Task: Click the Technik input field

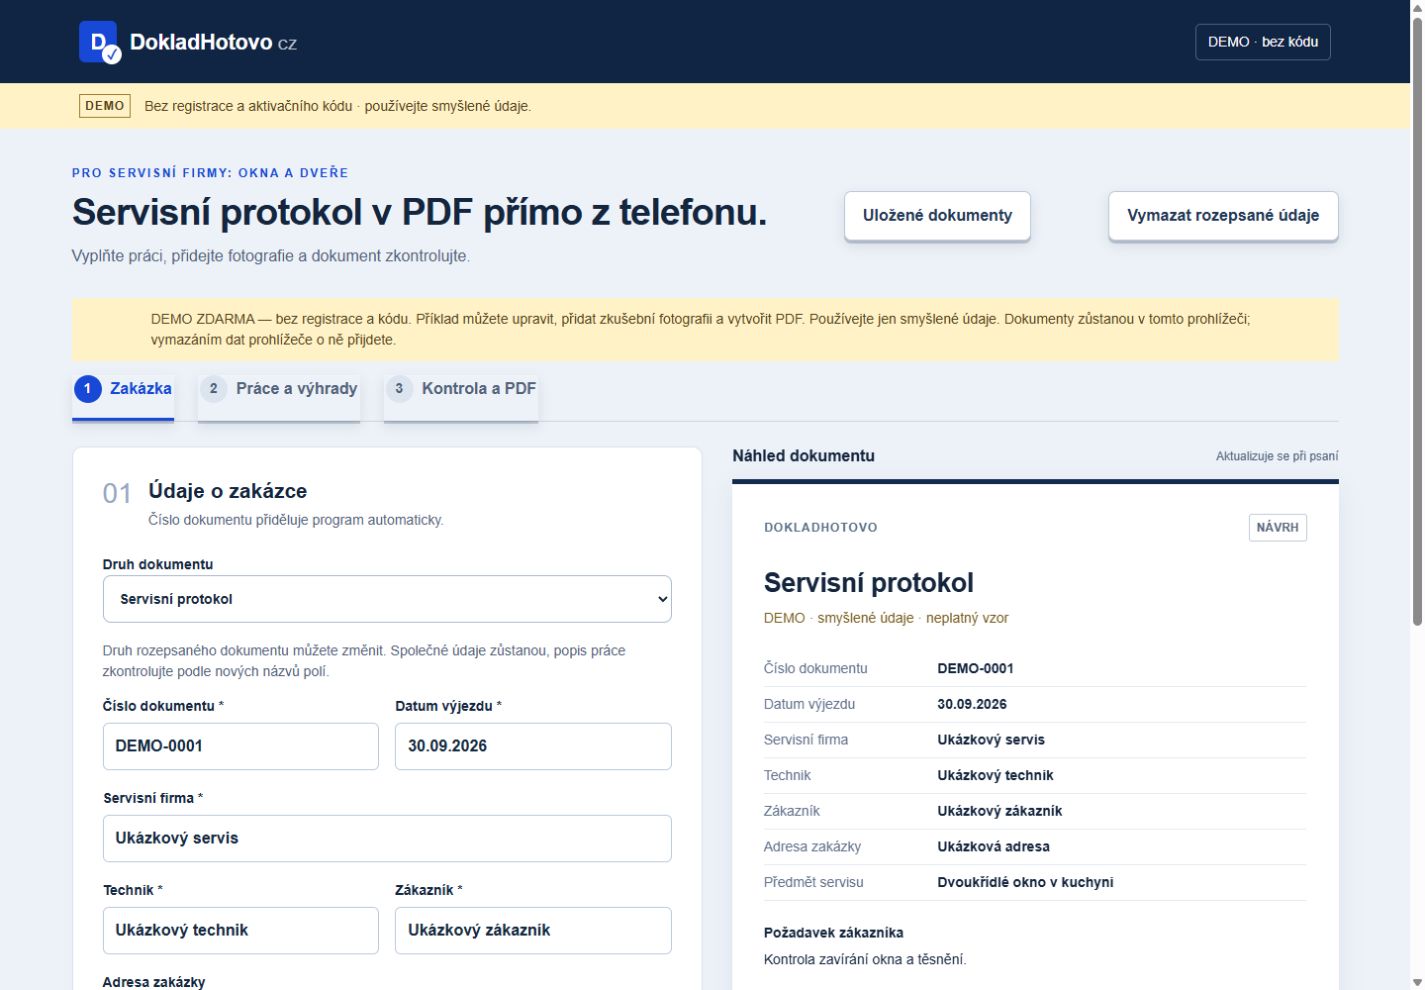Action: click(241, 930)
